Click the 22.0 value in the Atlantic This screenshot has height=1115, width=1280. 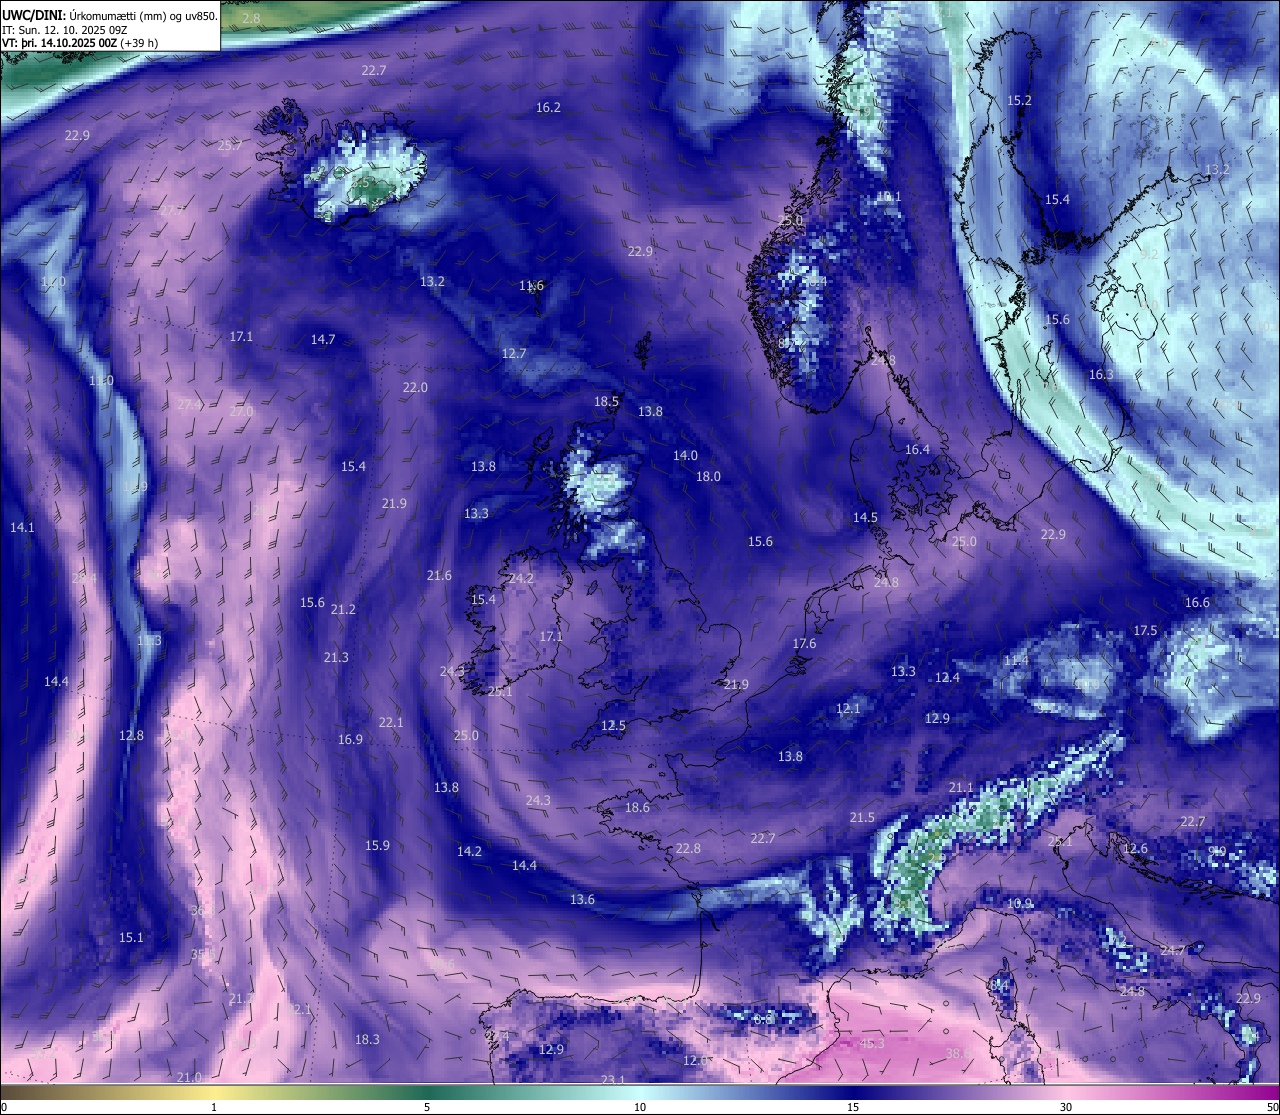tap(415, 388)
